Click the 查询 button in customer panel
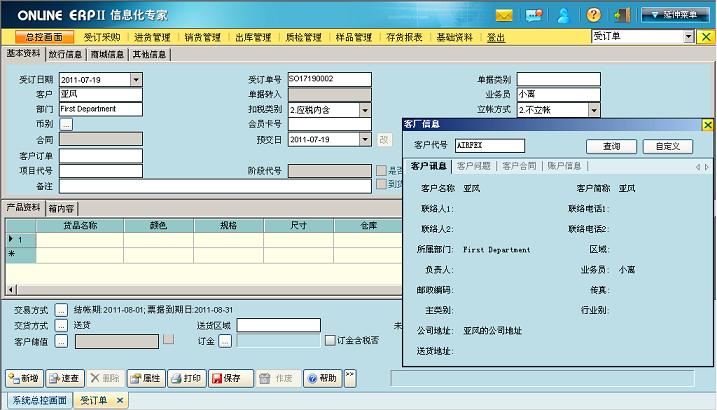Viewport: 717px width, 410px height. 611,146
